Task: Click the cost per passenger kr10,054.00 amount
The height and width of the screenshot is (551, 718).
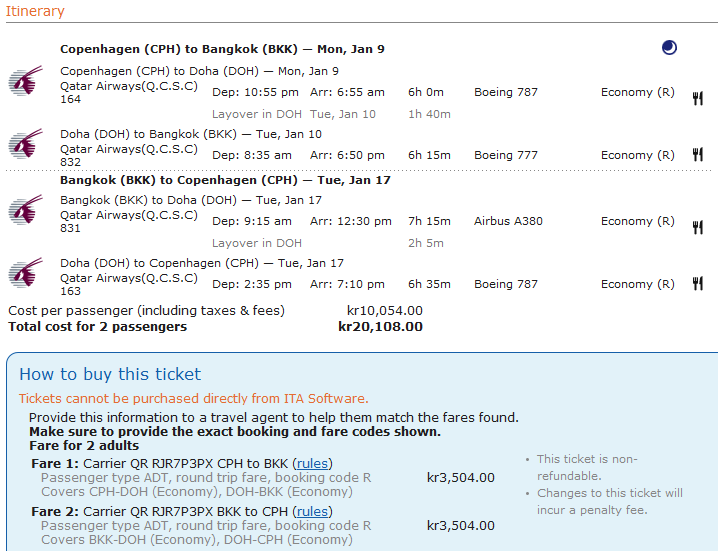Action: coord(384,311)
